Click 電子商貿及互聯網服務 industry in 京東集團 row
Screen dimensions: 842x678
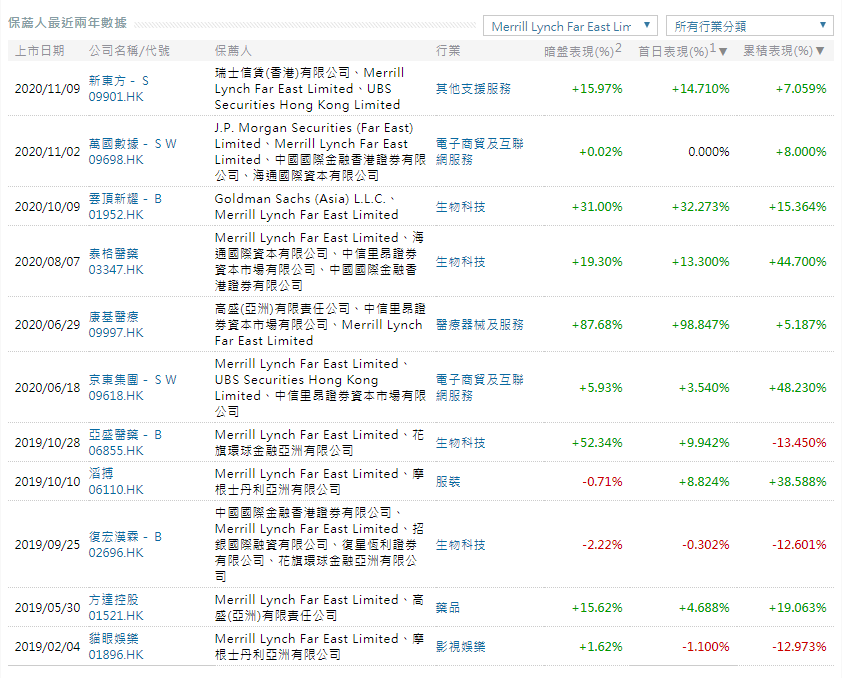480,387
